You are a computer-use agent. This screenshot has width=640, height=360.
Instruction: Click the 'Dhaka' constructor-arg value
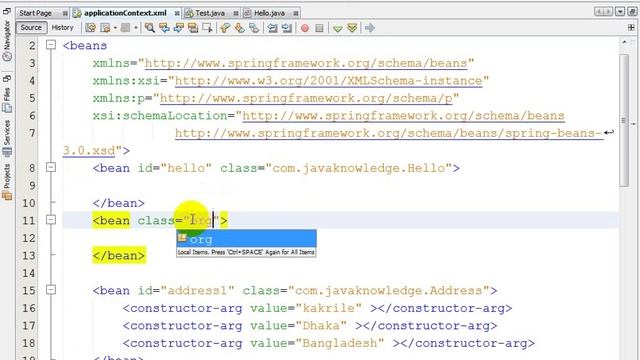tap(321, 326)
